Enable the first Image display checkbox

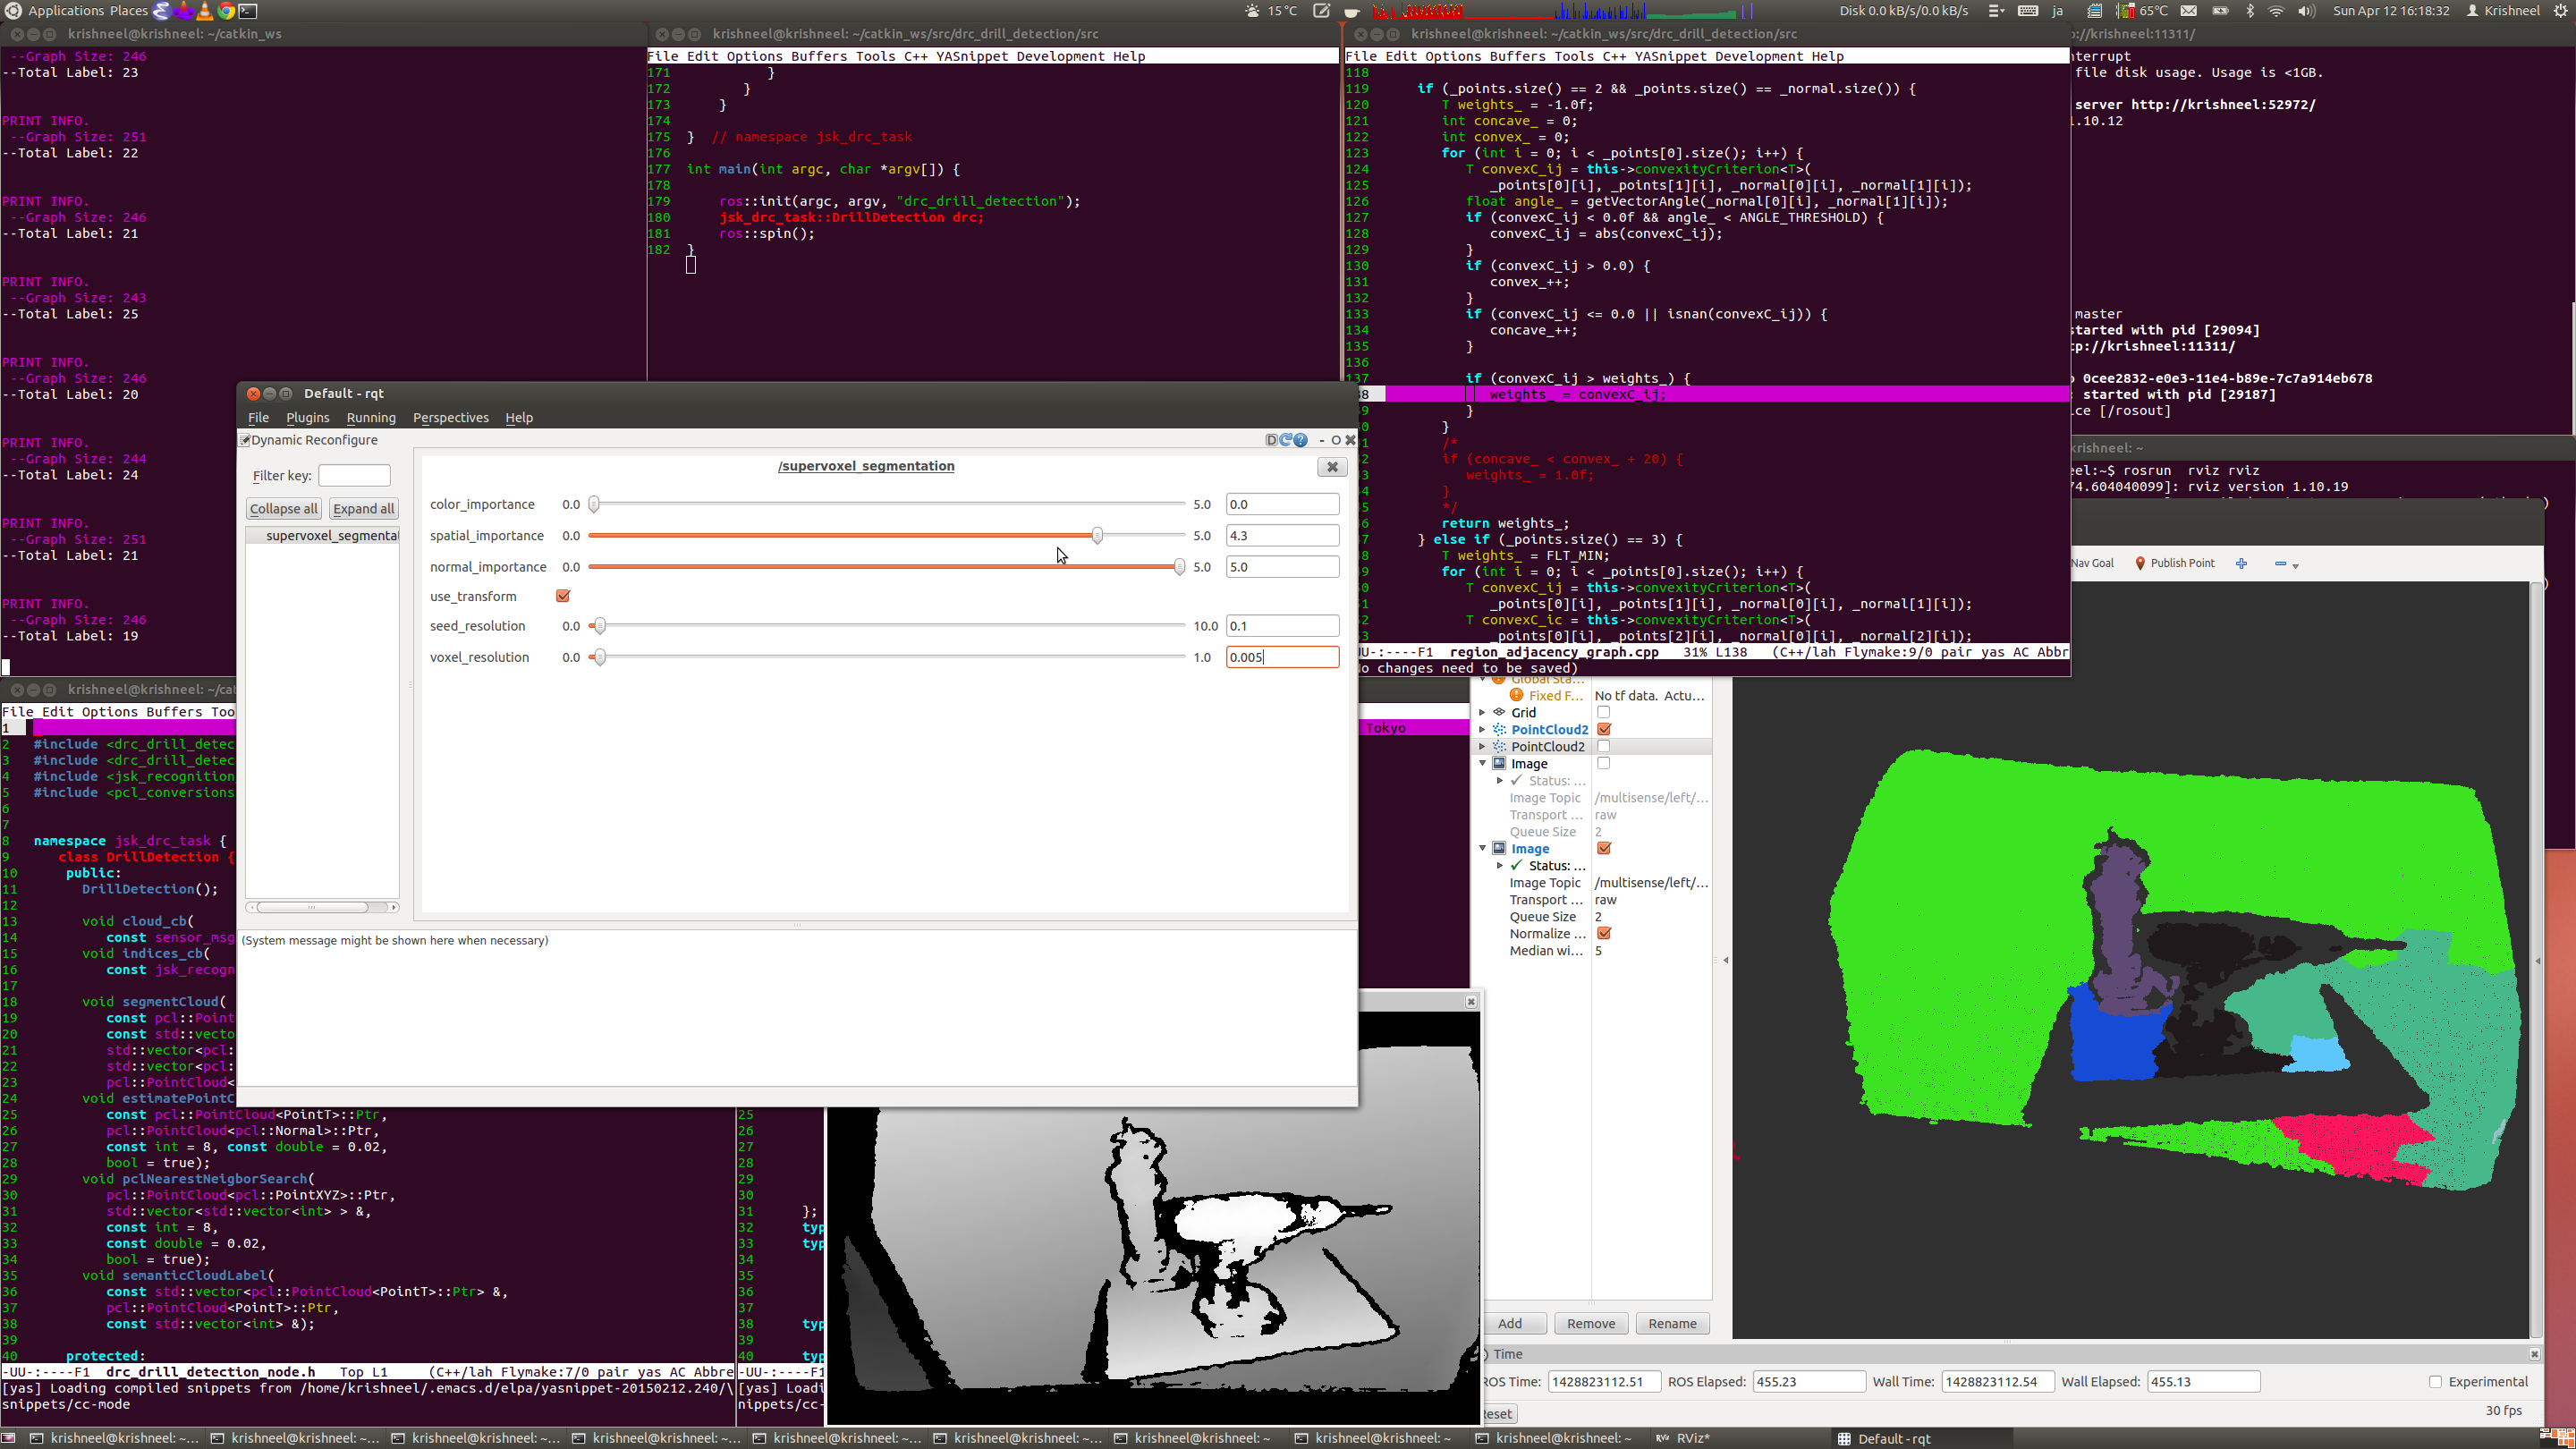(1603, 763)
